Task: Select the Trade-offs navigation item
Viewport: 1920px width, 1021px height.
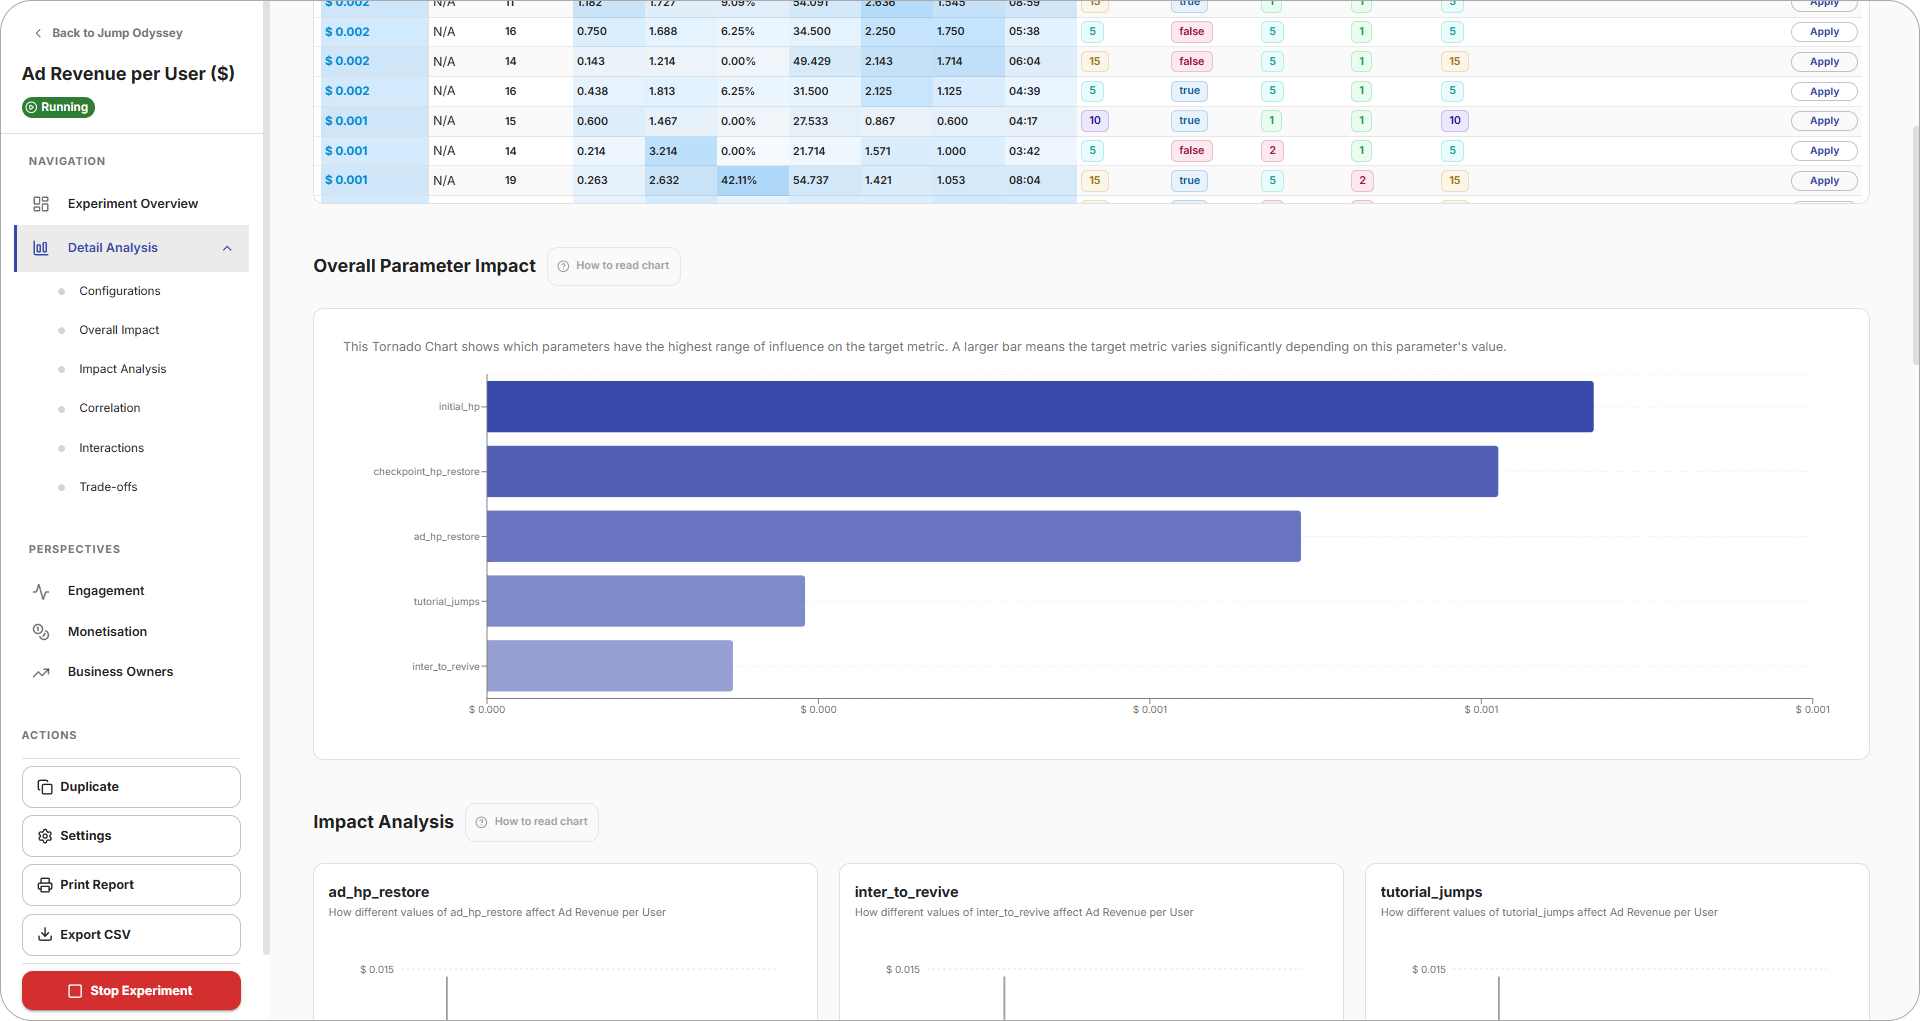Action: click(108, 487)
